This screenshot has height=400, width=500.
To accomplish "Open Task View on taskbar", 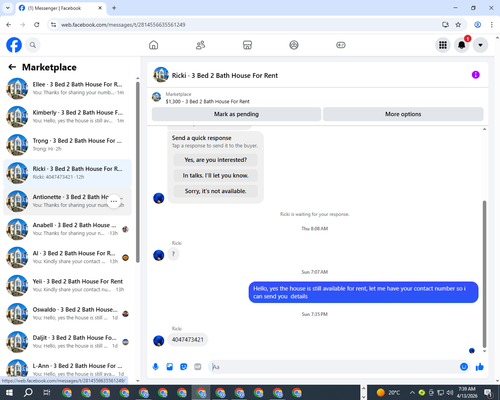I will point(47,392).
